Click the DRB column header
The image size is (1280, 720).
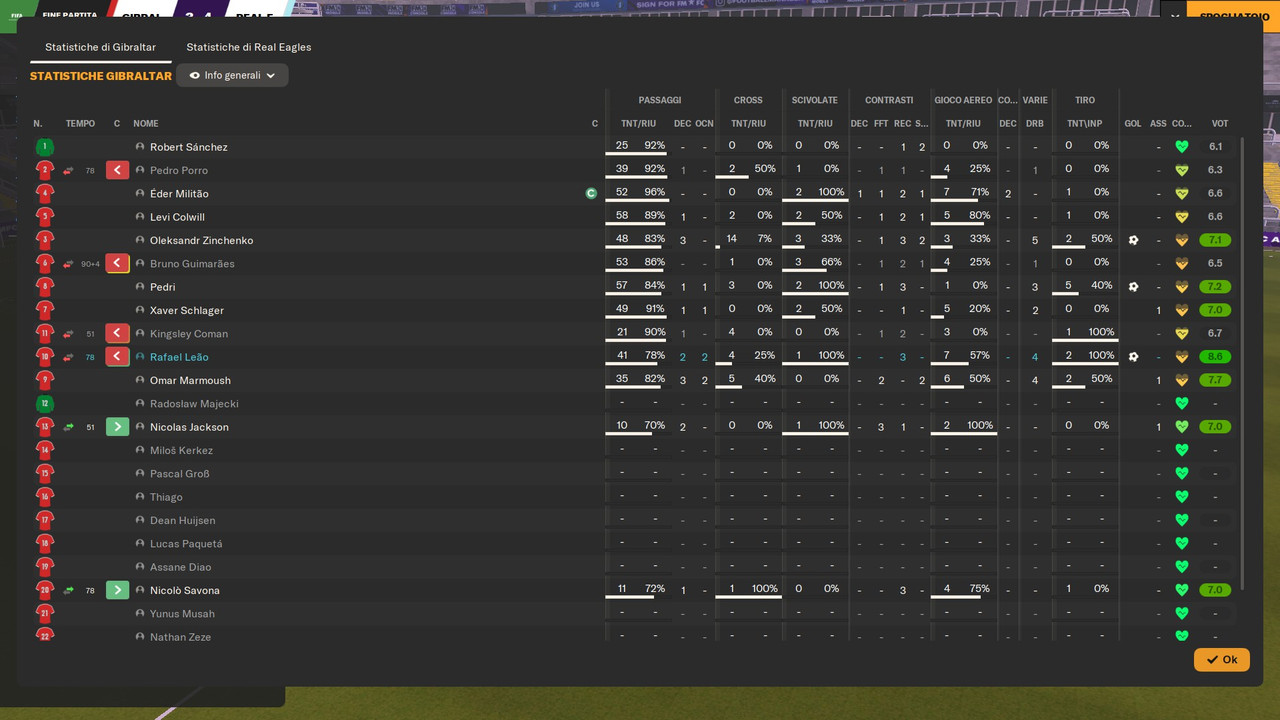coord(1035,124)
